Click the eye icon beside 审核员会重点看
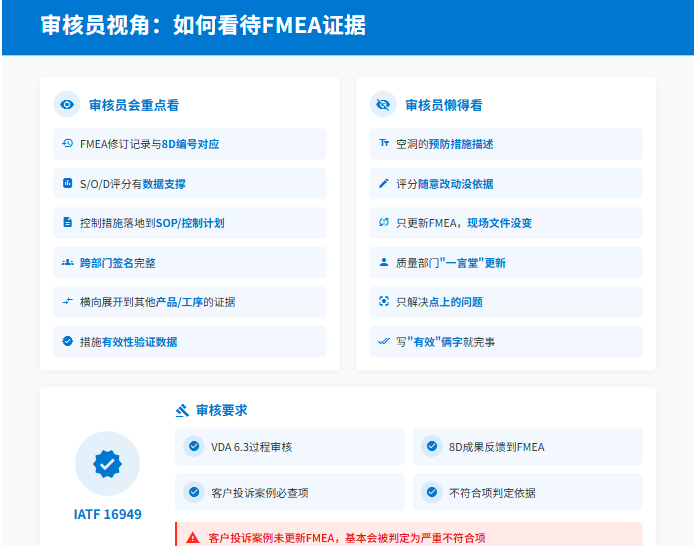The image size is (695, 546). point(67,105)
